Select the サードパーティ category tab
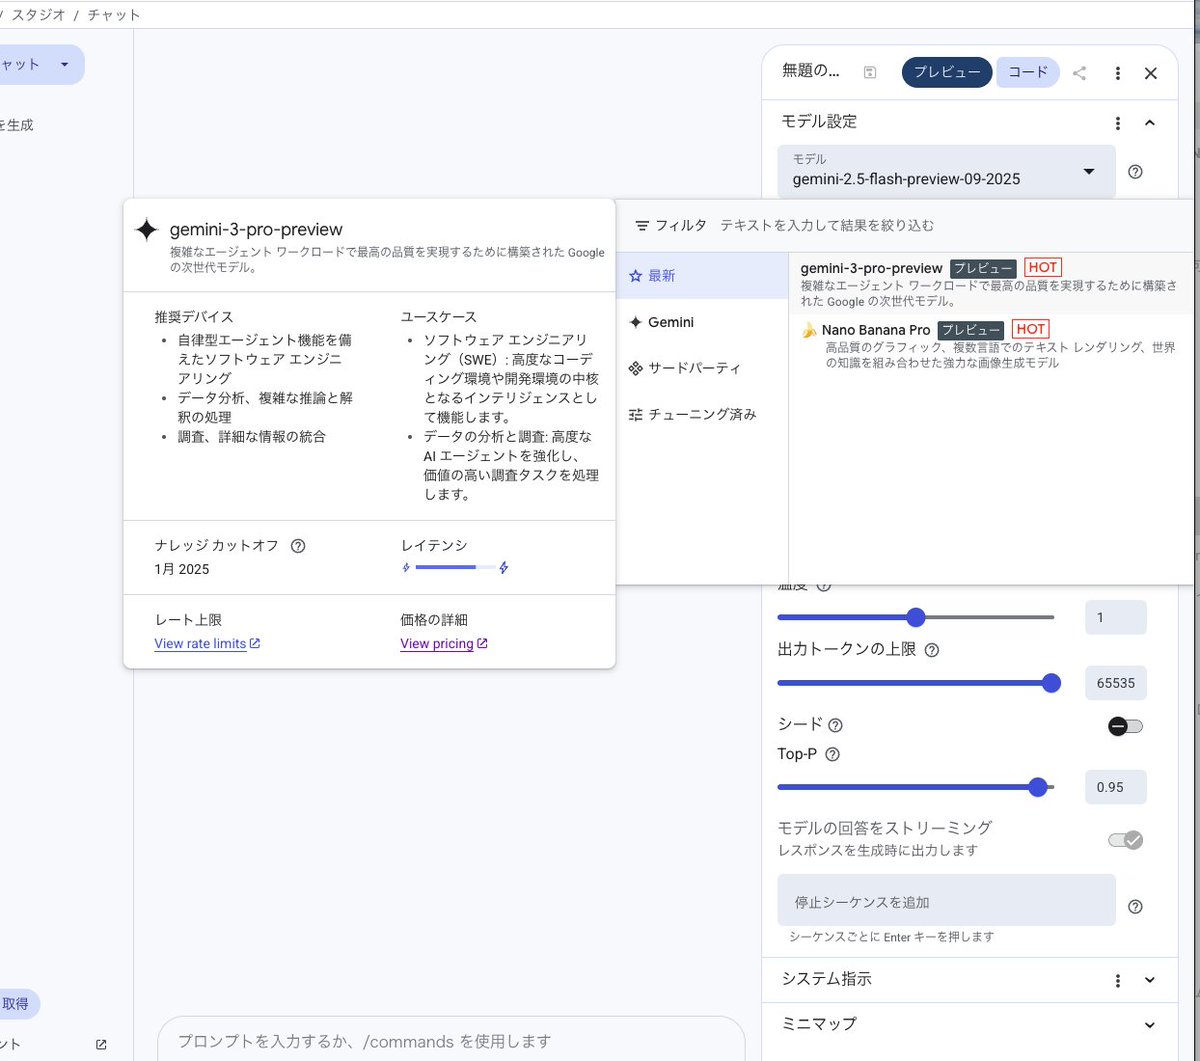This screenshot has height=1061, width=1200. tap(702, 368)
